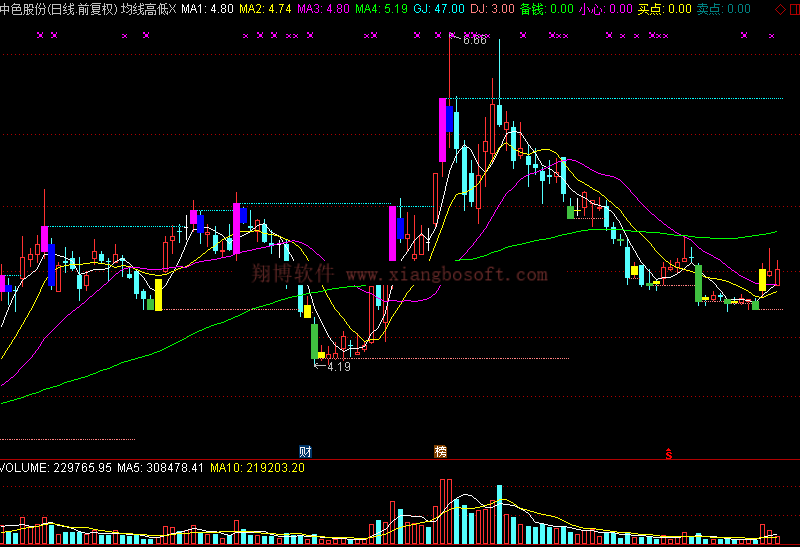
Task: Click the VOLUME: 229765.95 label
Action: 56,467
